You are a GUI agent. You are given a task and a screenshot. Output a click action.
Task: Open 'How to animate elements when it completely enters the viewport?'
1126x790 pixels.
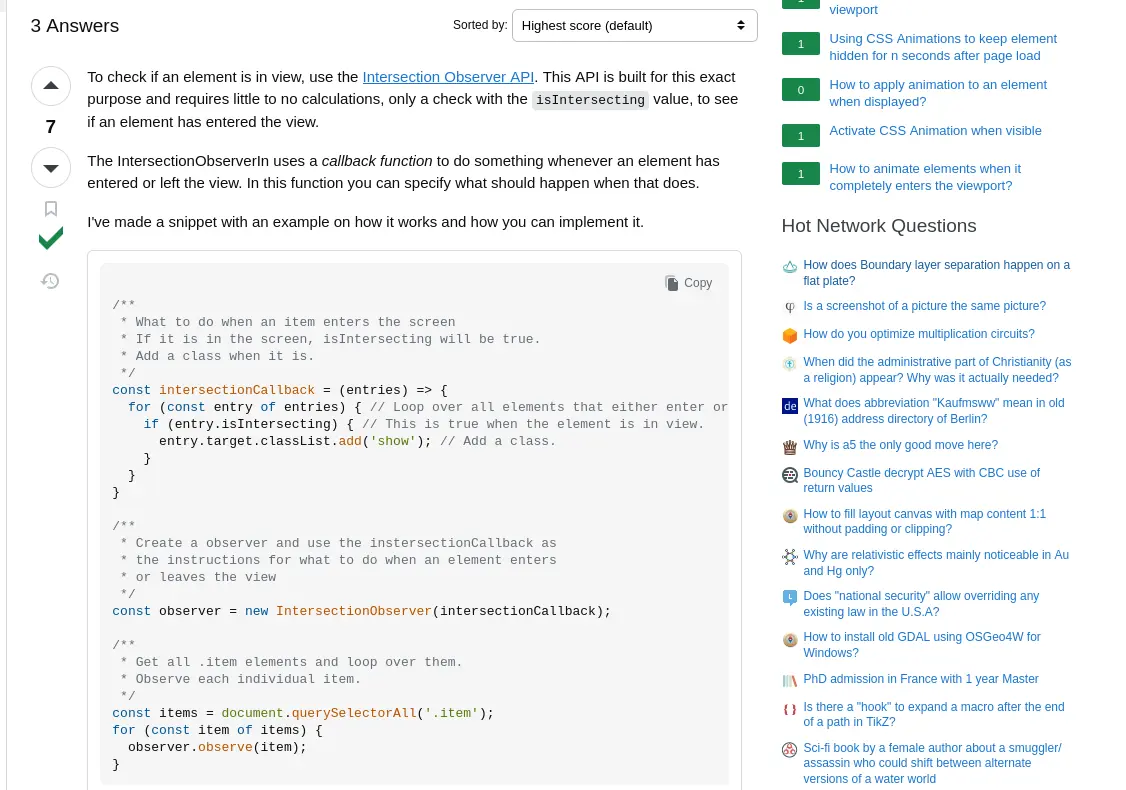924,177
